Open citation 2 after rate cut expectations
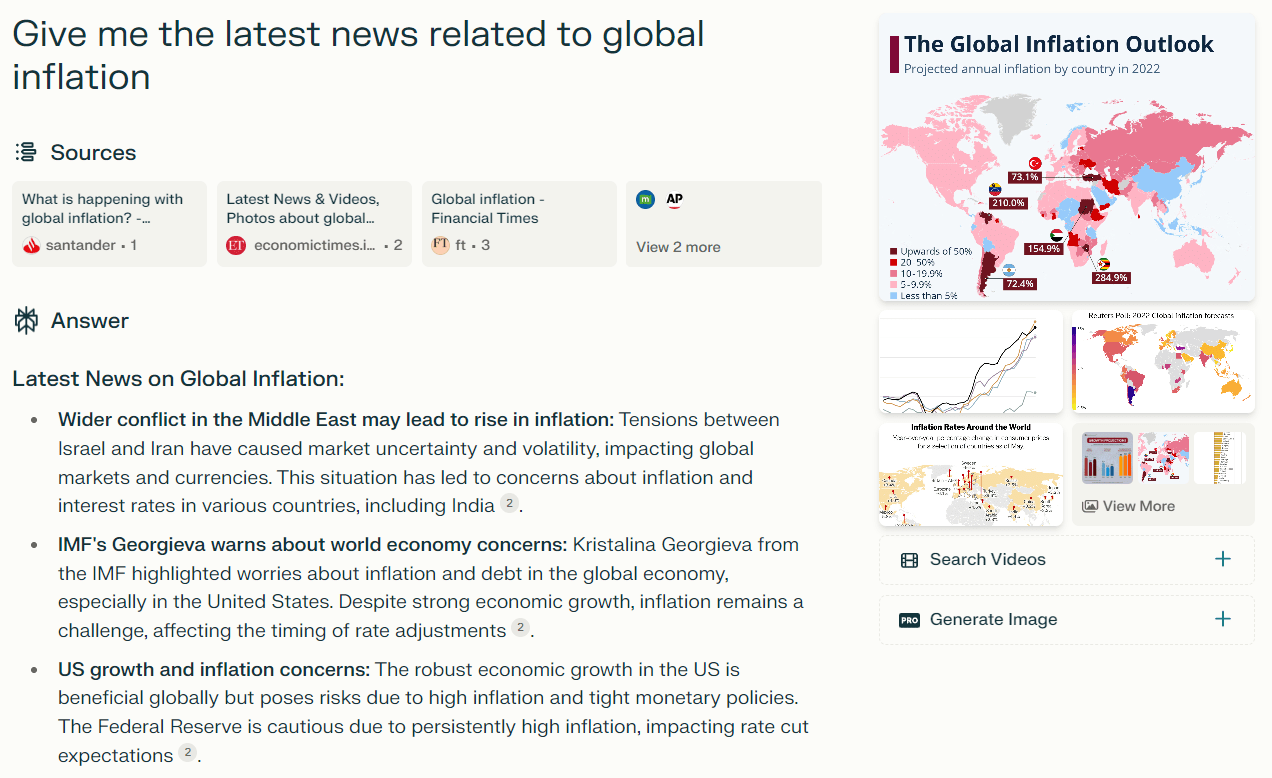The width and height of the screenshot is (1272, 778). [187, 753]
